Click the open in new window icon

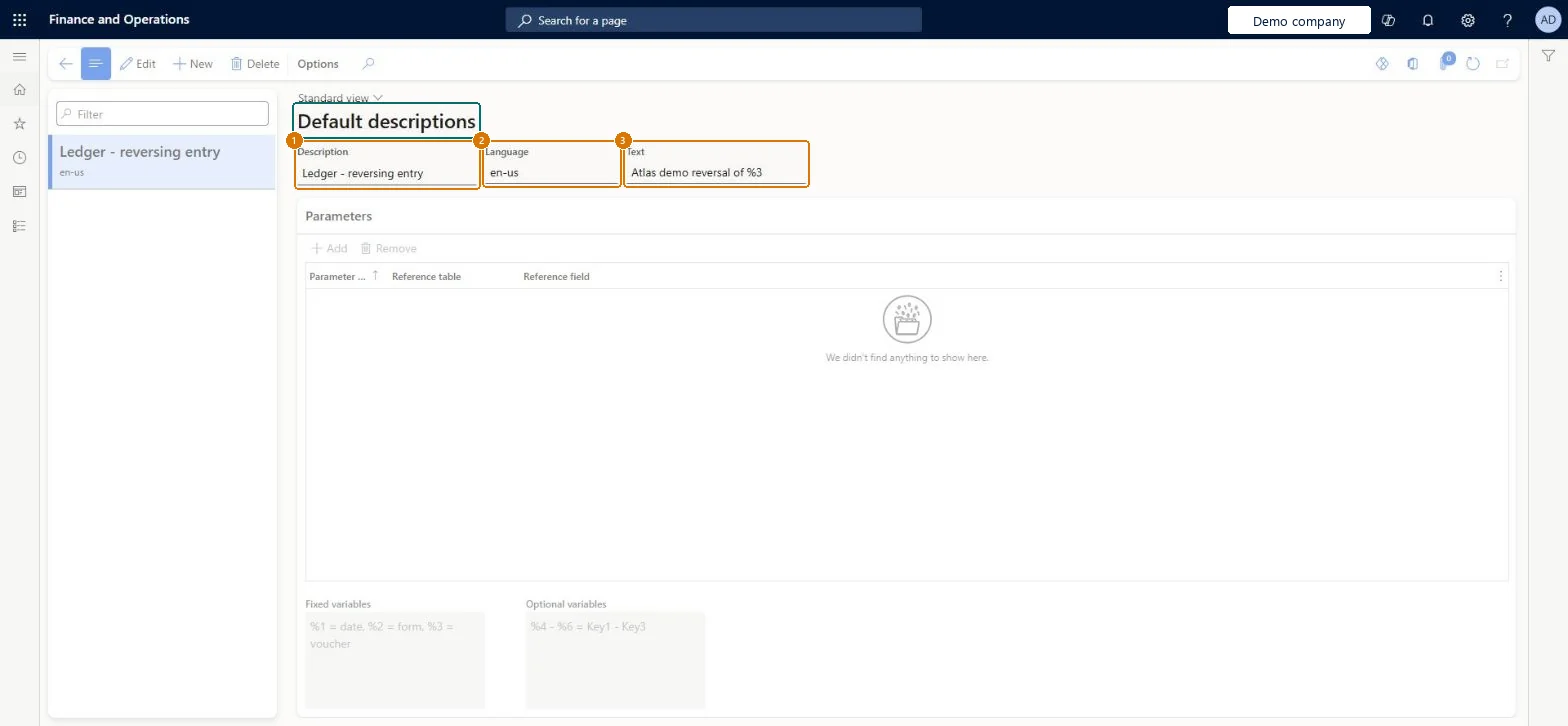click(1502, 64)
